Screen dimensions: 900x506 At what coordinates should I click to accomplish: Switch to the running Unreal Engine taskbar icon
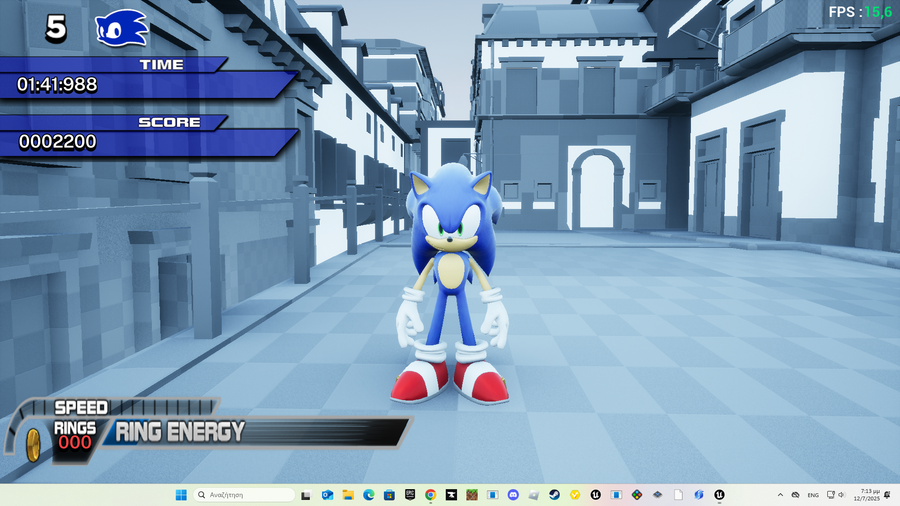[x=720, y=495]
